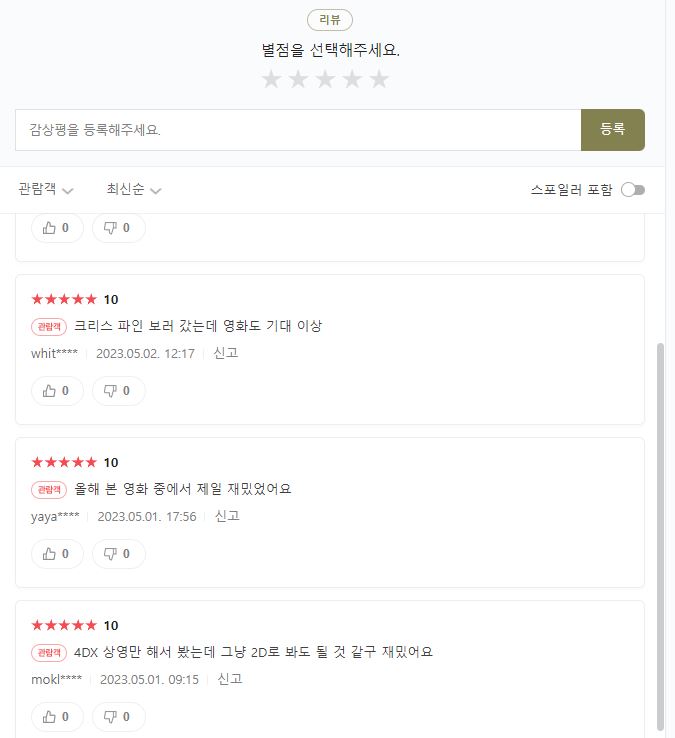
Task: Select the 리뷰 tab label
Action: pyautogui.click(x=329, y=21)
